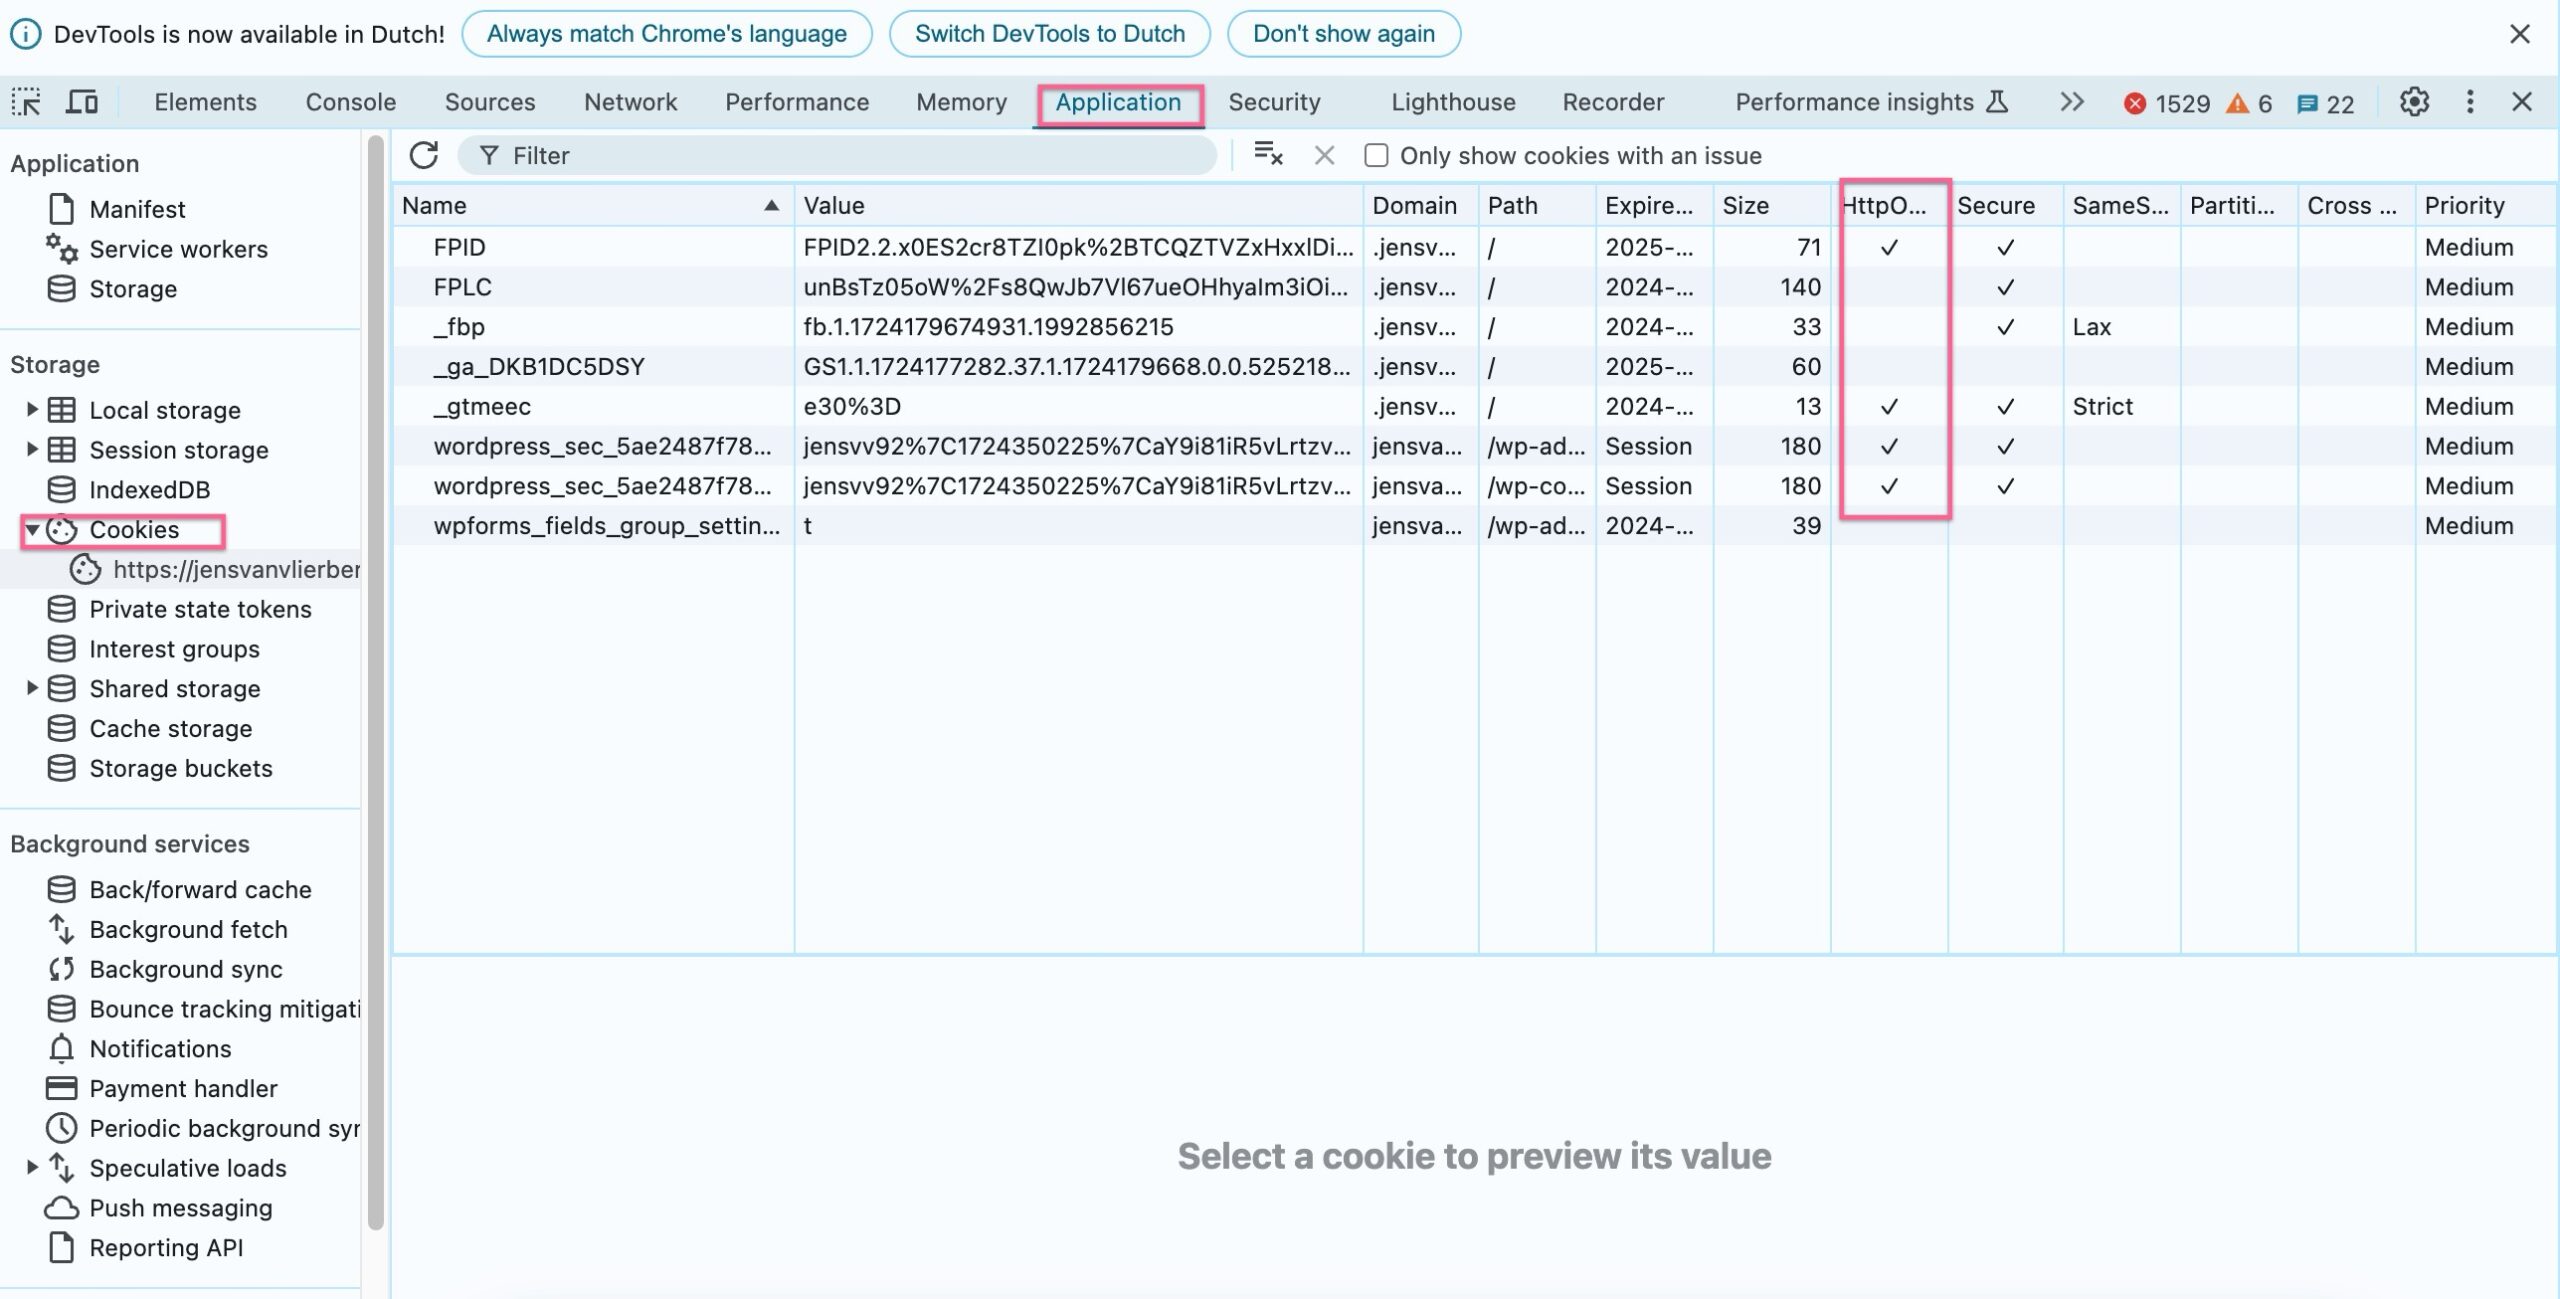
Task: Select the _gtmeec cookie row
Action: click(1474, 407)
